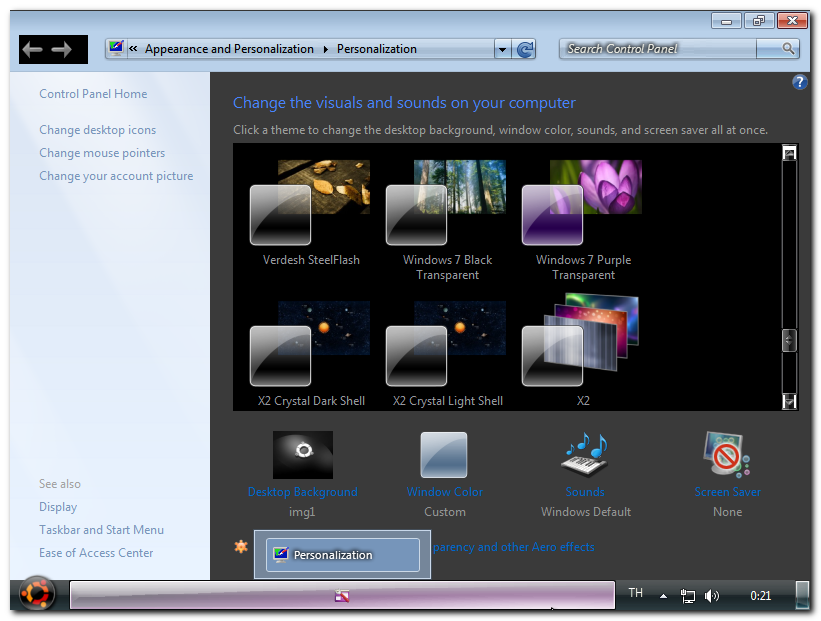Open Taskbar and Start Menu link
This screenshot has width=821, height=621.
click(x=101, y=530)
